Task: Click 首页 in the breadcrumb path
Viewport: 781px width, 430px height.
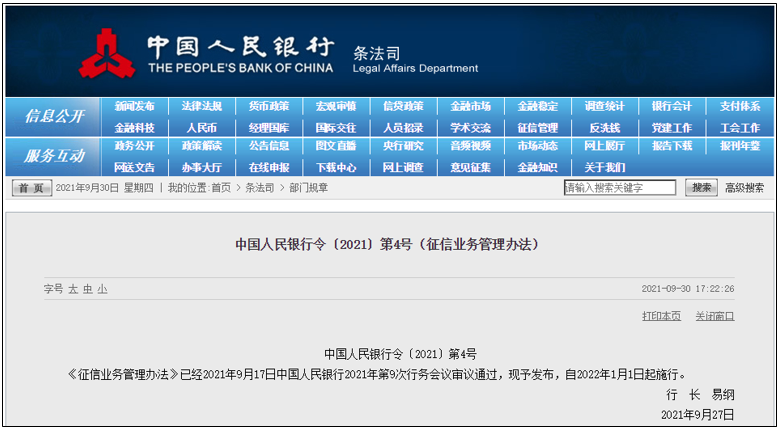Action: click(221, 188)
